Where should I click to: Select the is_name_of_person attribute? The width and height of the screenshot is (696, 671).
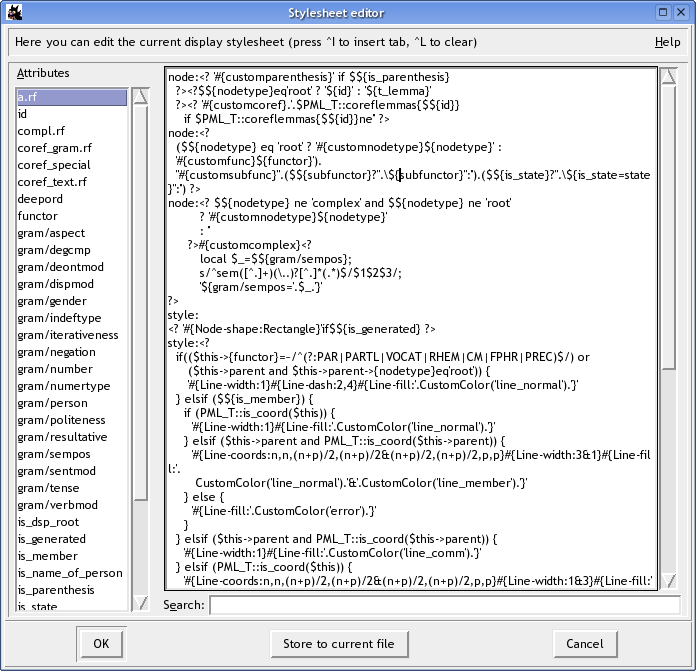(x=72, y=573)
